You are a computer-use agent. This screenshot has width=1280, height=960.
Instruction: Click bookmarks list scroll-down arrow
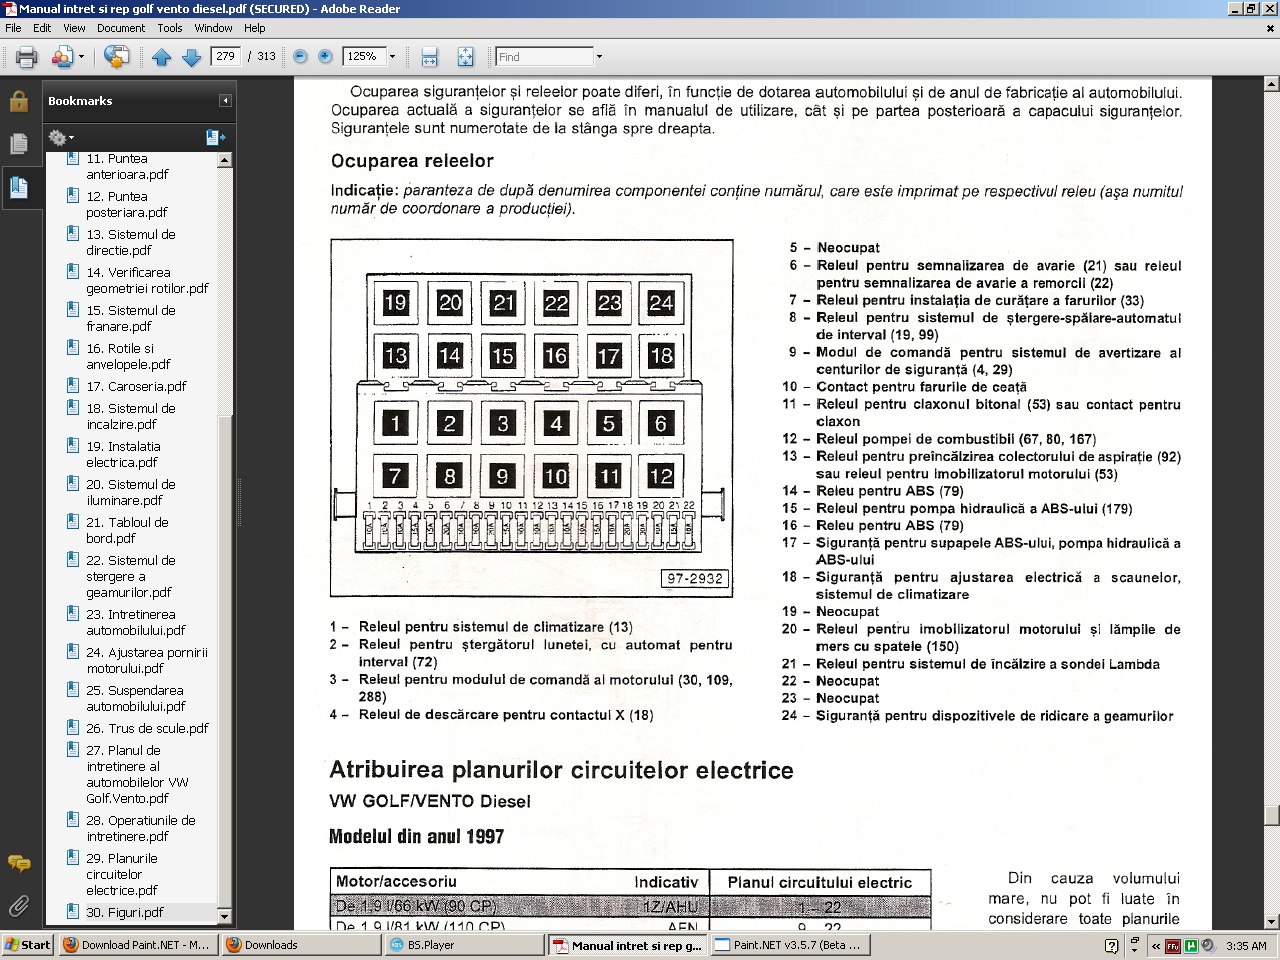click(224, 916)
